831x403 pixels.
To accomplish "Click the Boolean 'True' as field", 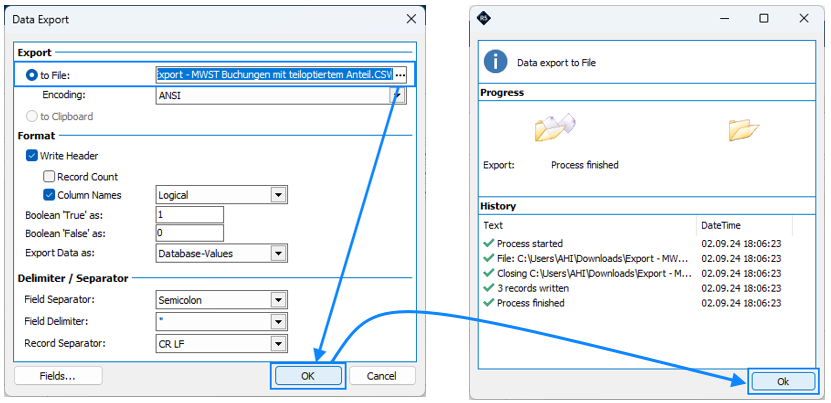I will tap(190, 215).
